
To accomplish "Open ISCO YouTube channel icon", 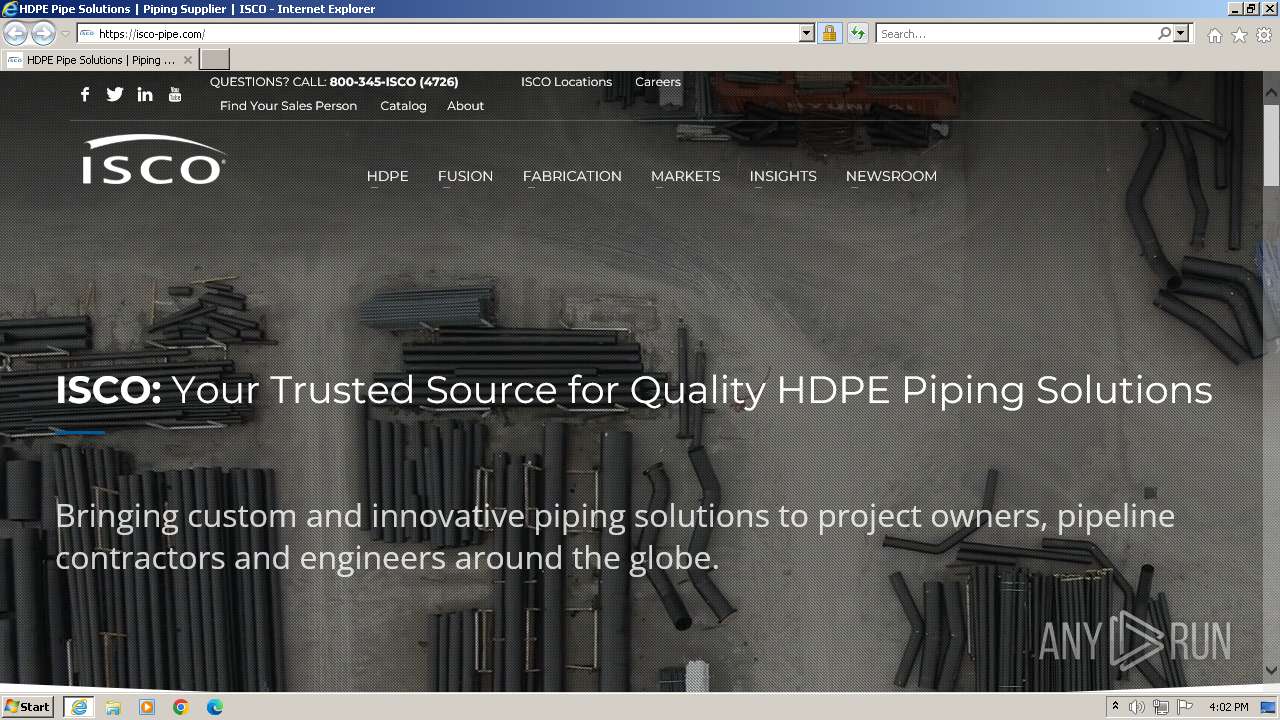I will (175, 94).
